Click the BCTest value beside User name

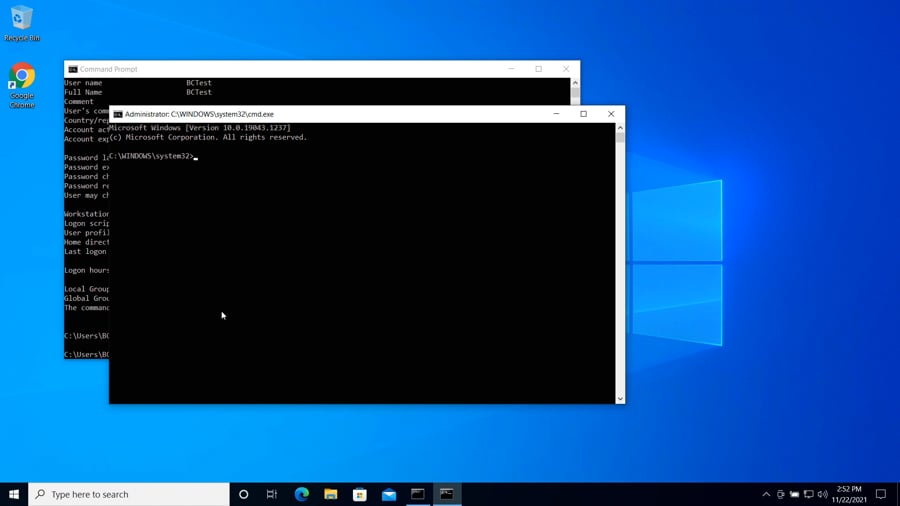199,83
